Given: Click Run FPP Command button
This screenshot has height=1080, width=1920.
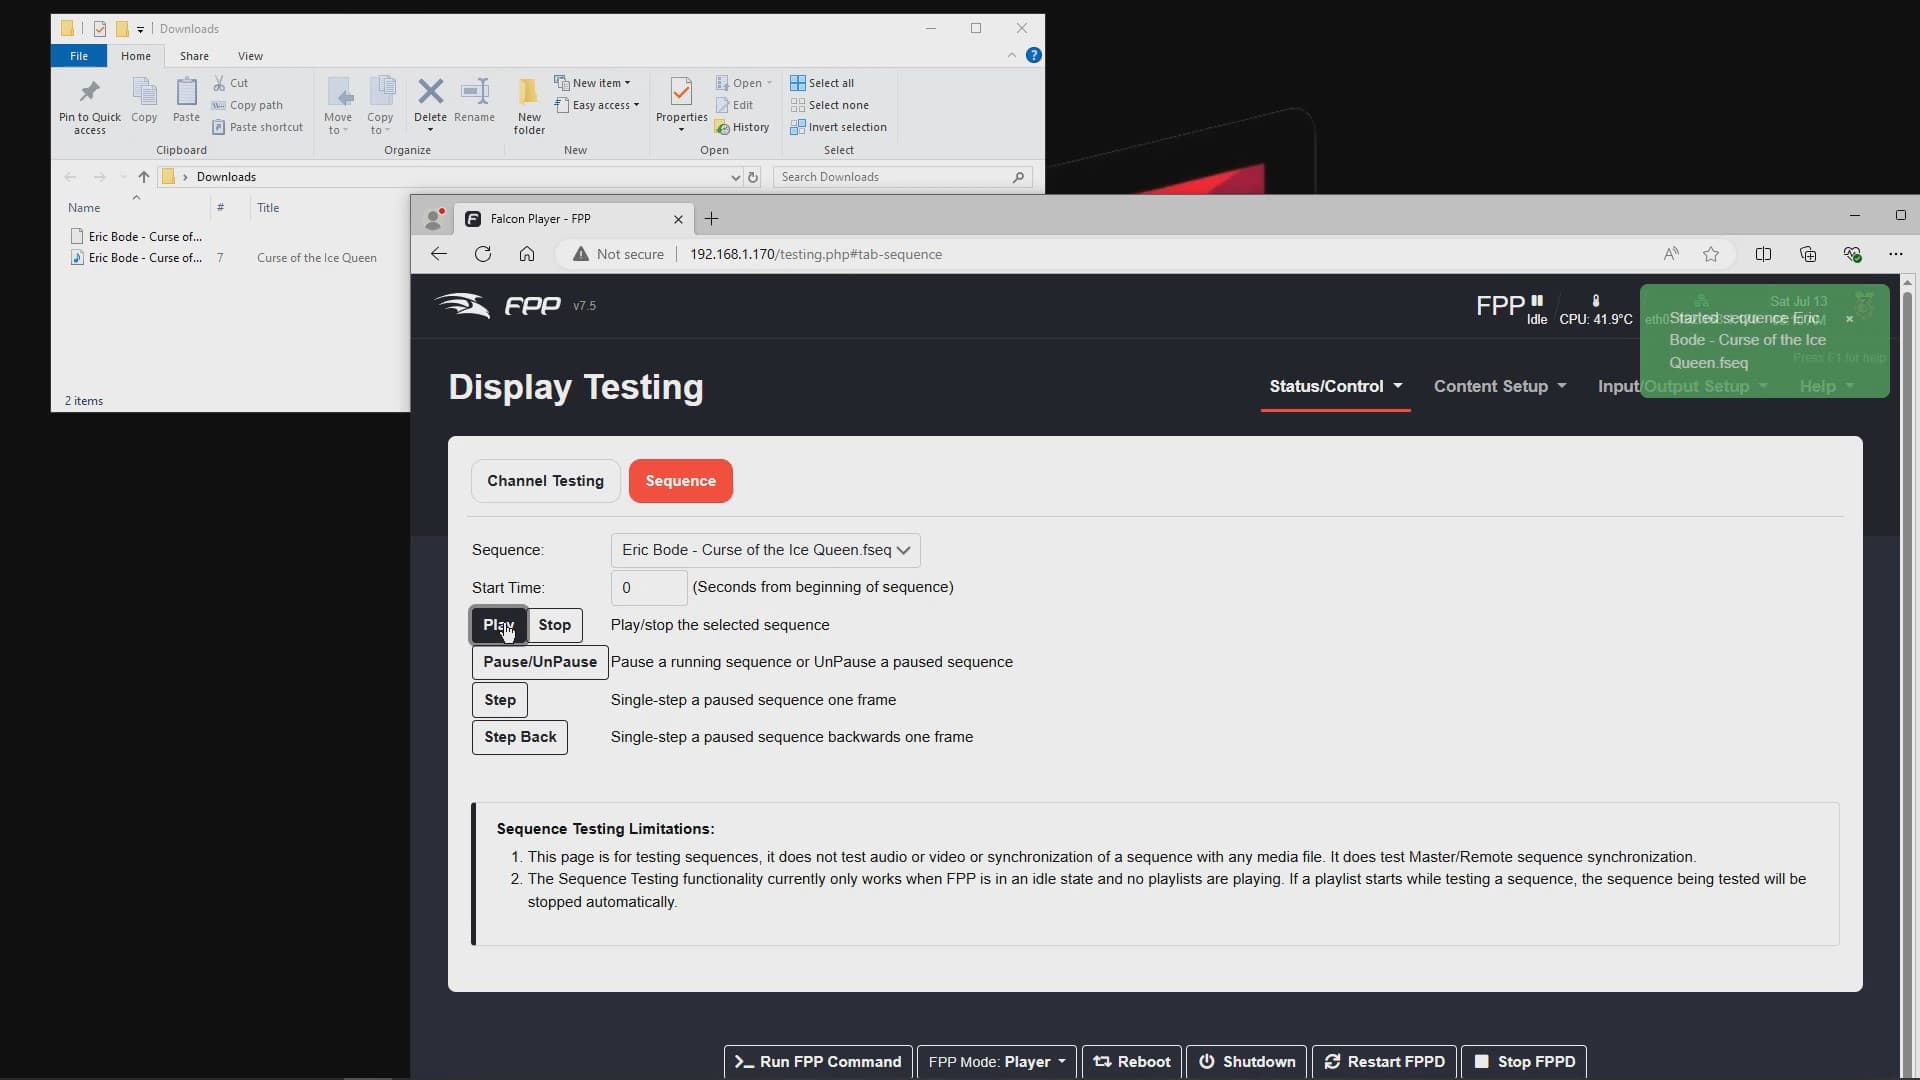Looking at the screenshot, I should [818, 1061].
